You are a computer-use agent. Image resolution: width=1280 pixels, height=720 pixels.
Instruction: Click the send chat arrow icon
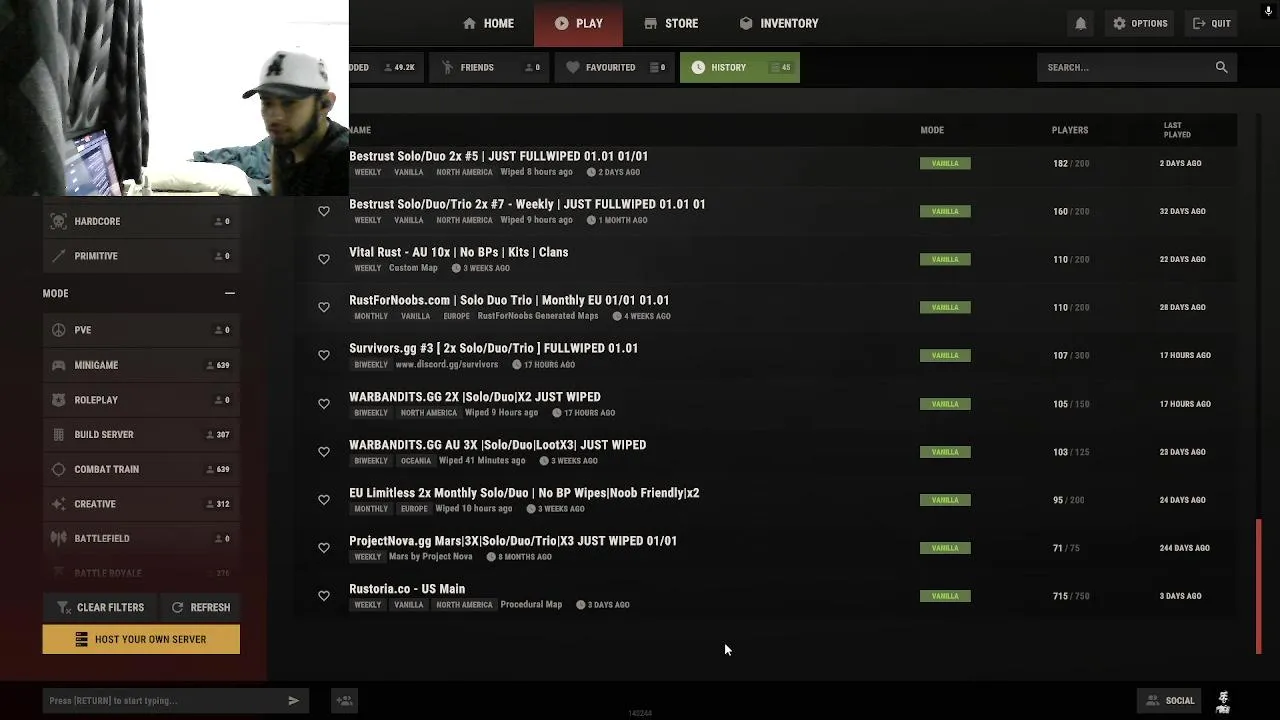click(293, 700)
